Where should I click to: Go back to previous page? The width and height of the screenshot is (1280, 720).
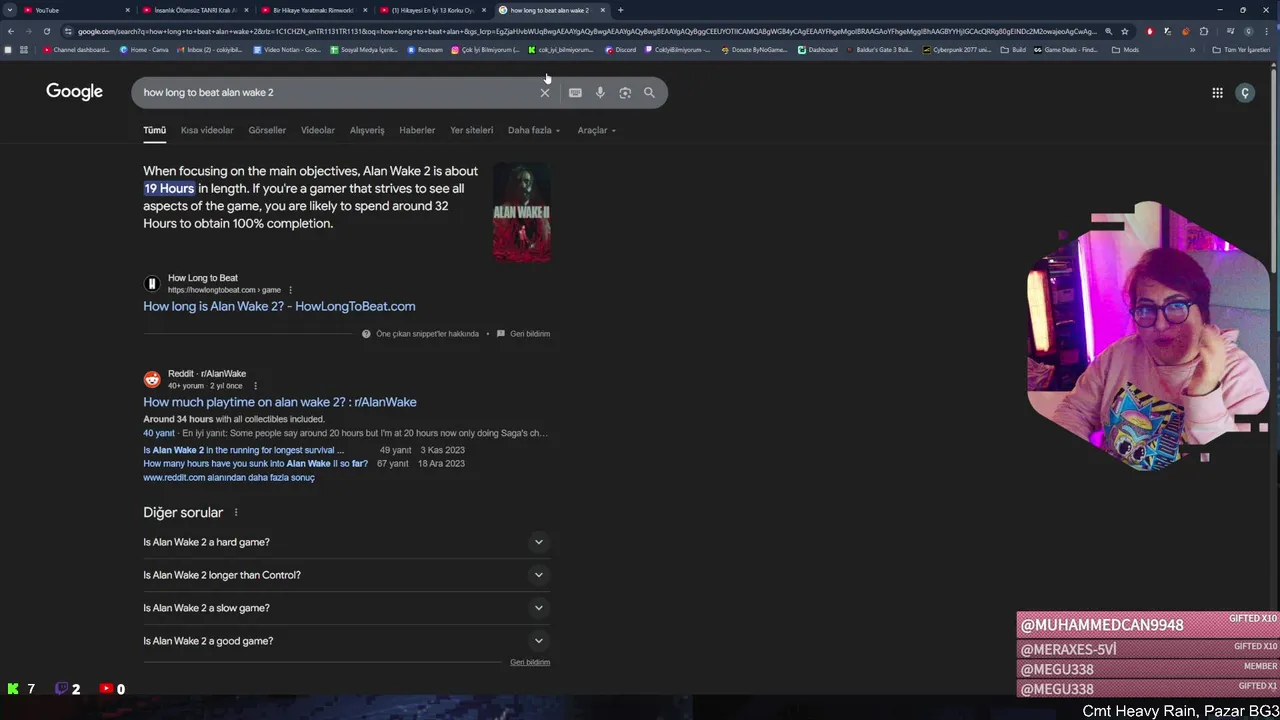[11, 31]
